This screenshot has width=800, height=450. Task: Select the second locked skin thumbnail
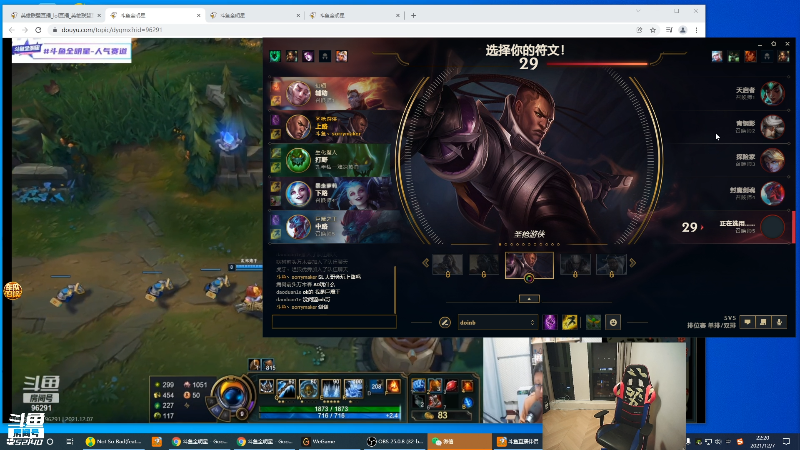484,265
